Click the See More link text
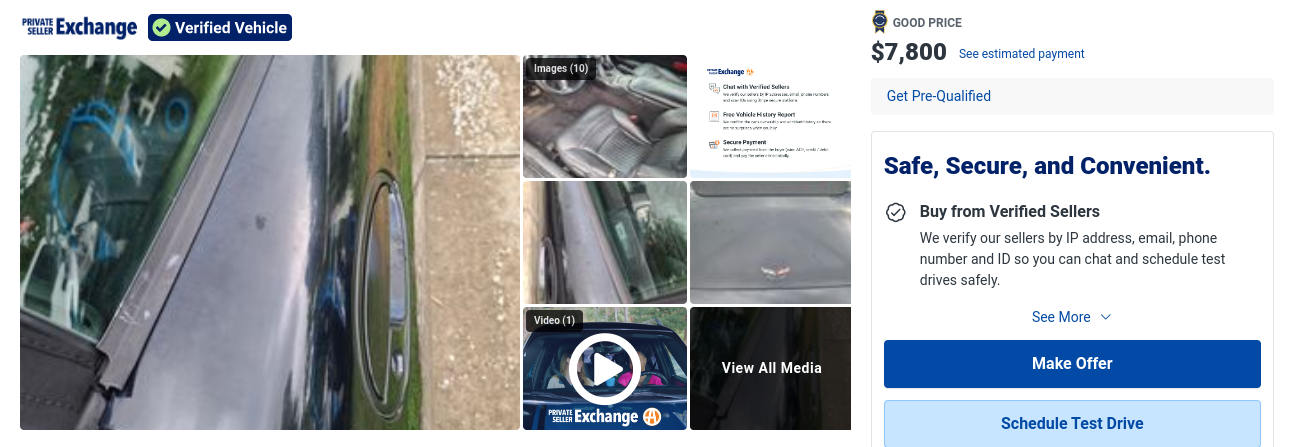The width and height of the screenshot is (1304, 447). click(1061, 317)
